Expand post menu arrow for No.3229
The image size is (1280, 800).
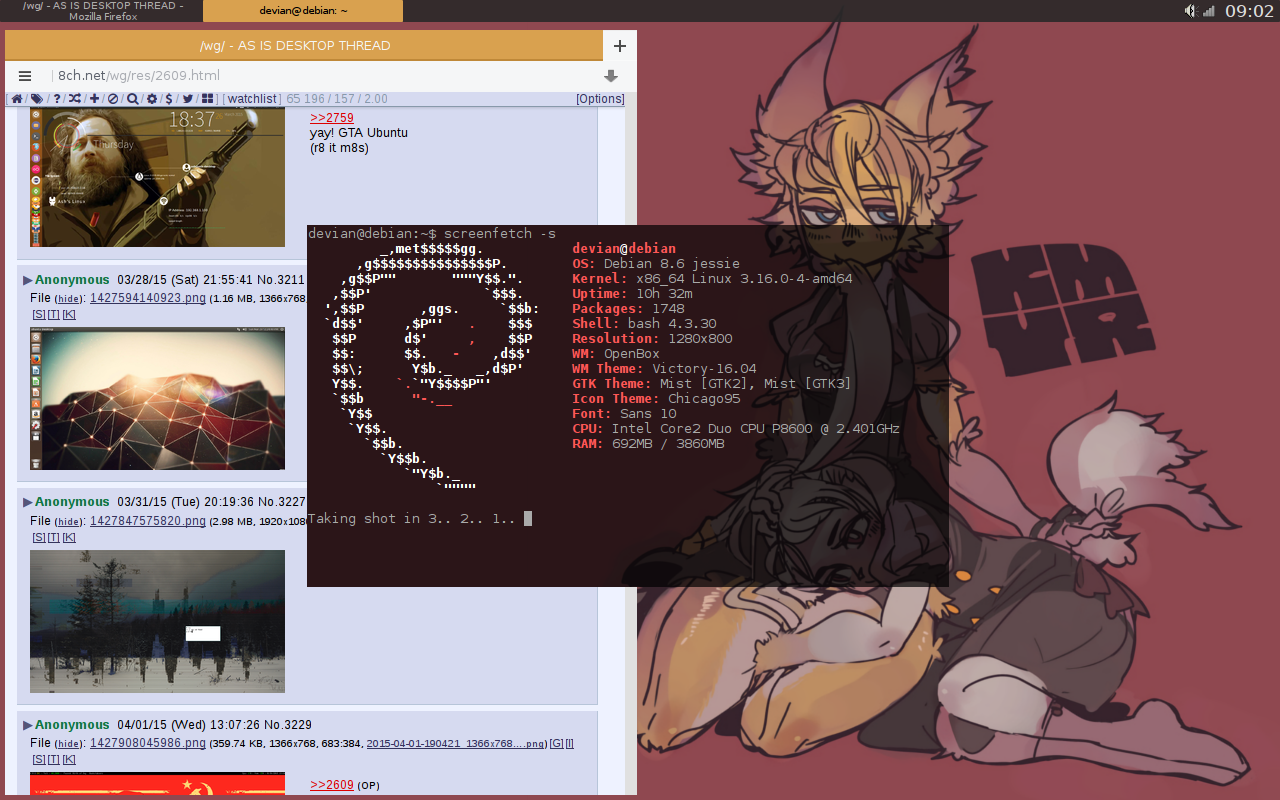[28, 725]
